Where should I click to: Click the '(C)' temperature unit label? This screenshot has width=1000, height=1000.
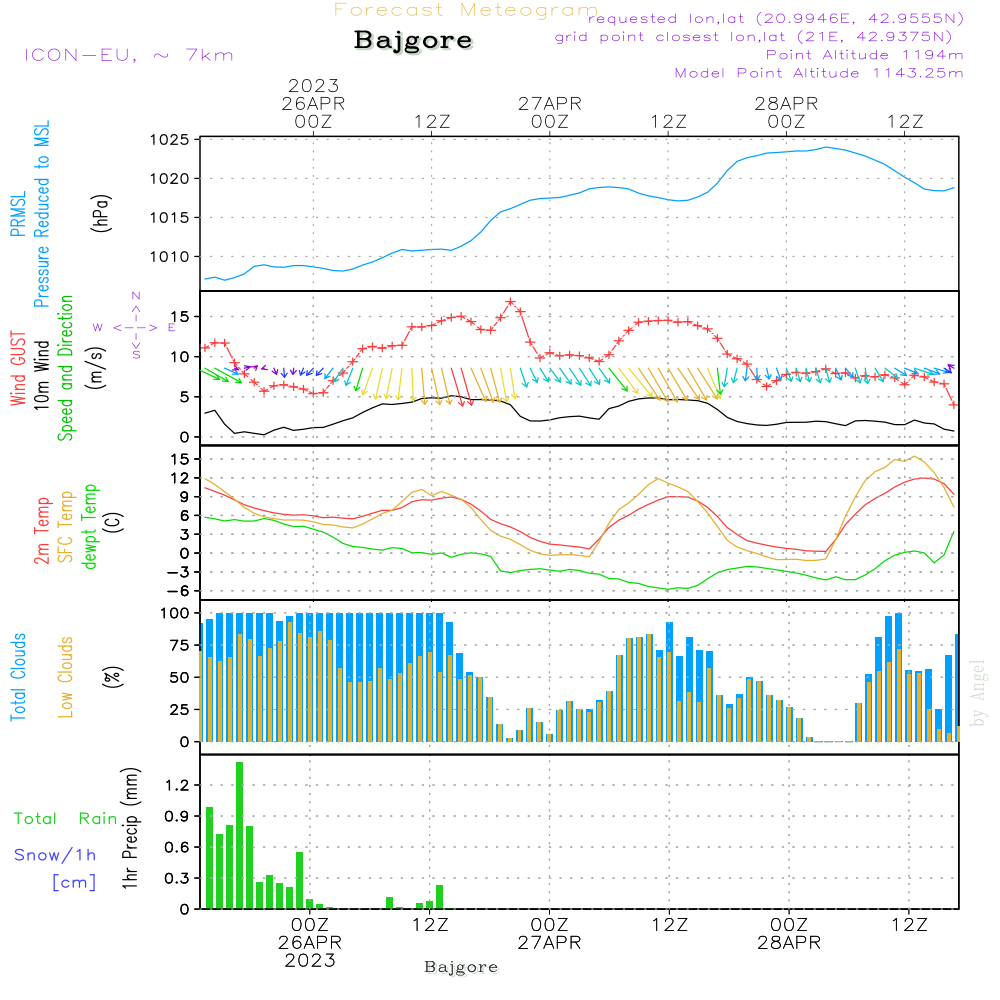coord(114,523)
